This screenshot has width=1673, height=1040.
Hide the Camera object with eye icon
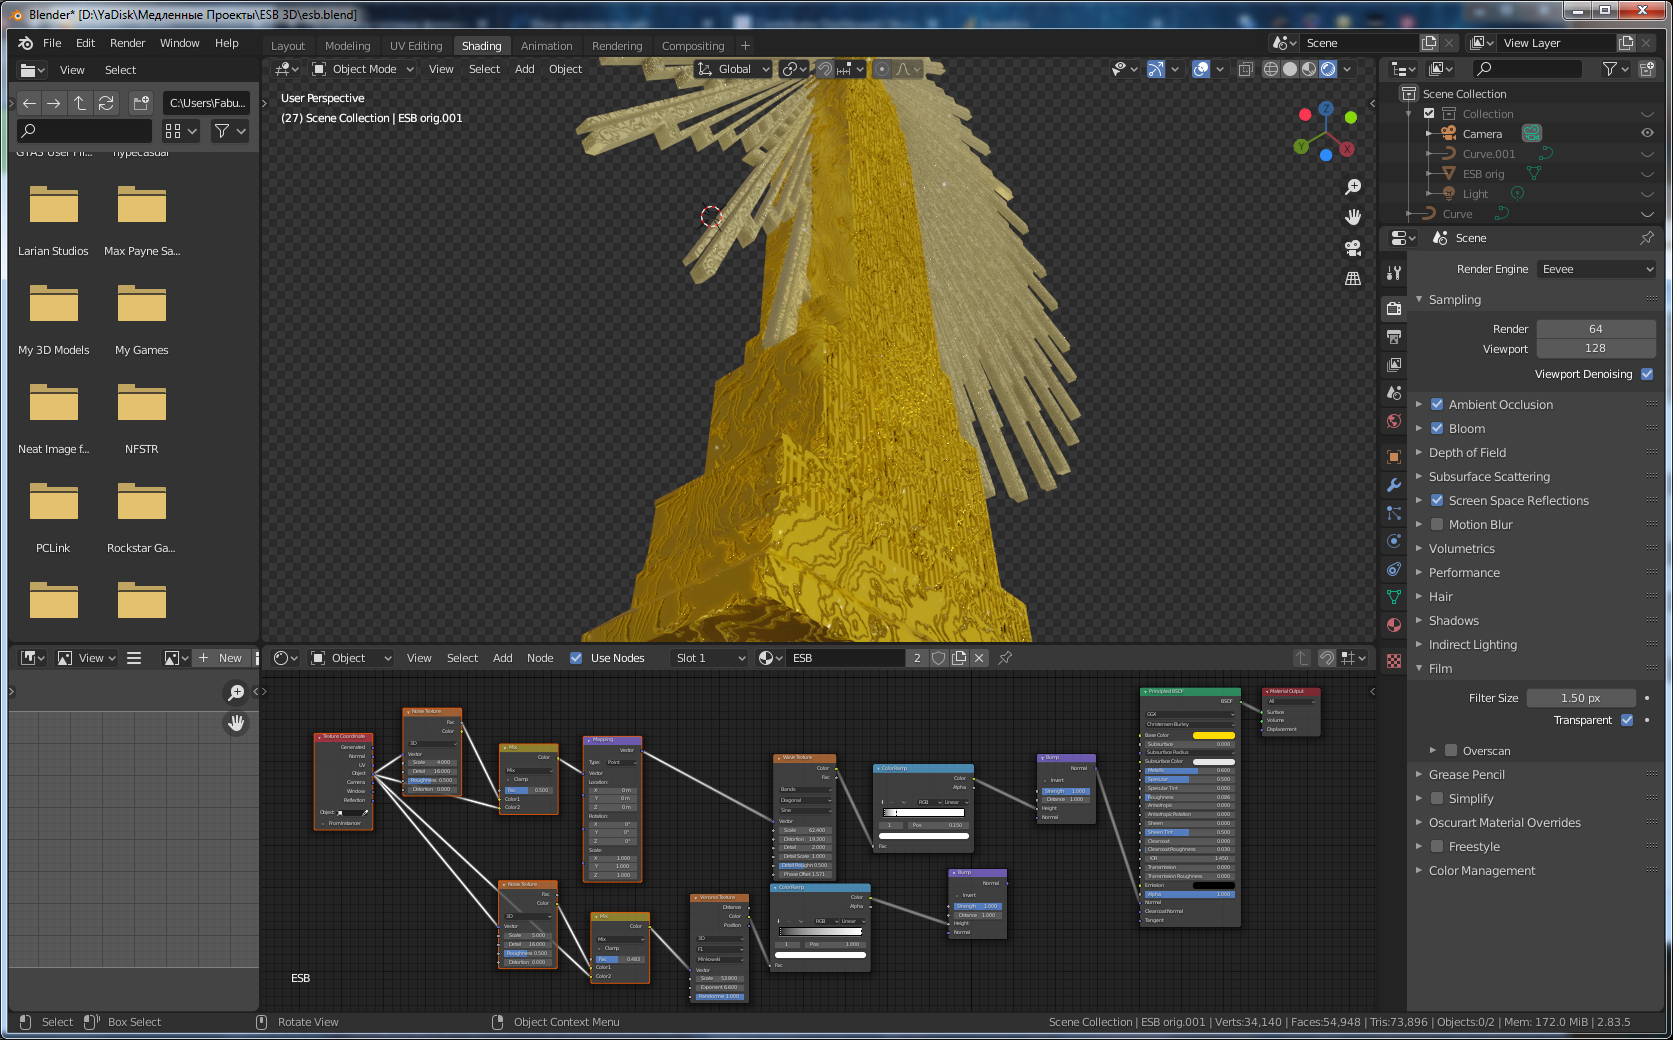pyautogui.click(x=1647, y=133)
